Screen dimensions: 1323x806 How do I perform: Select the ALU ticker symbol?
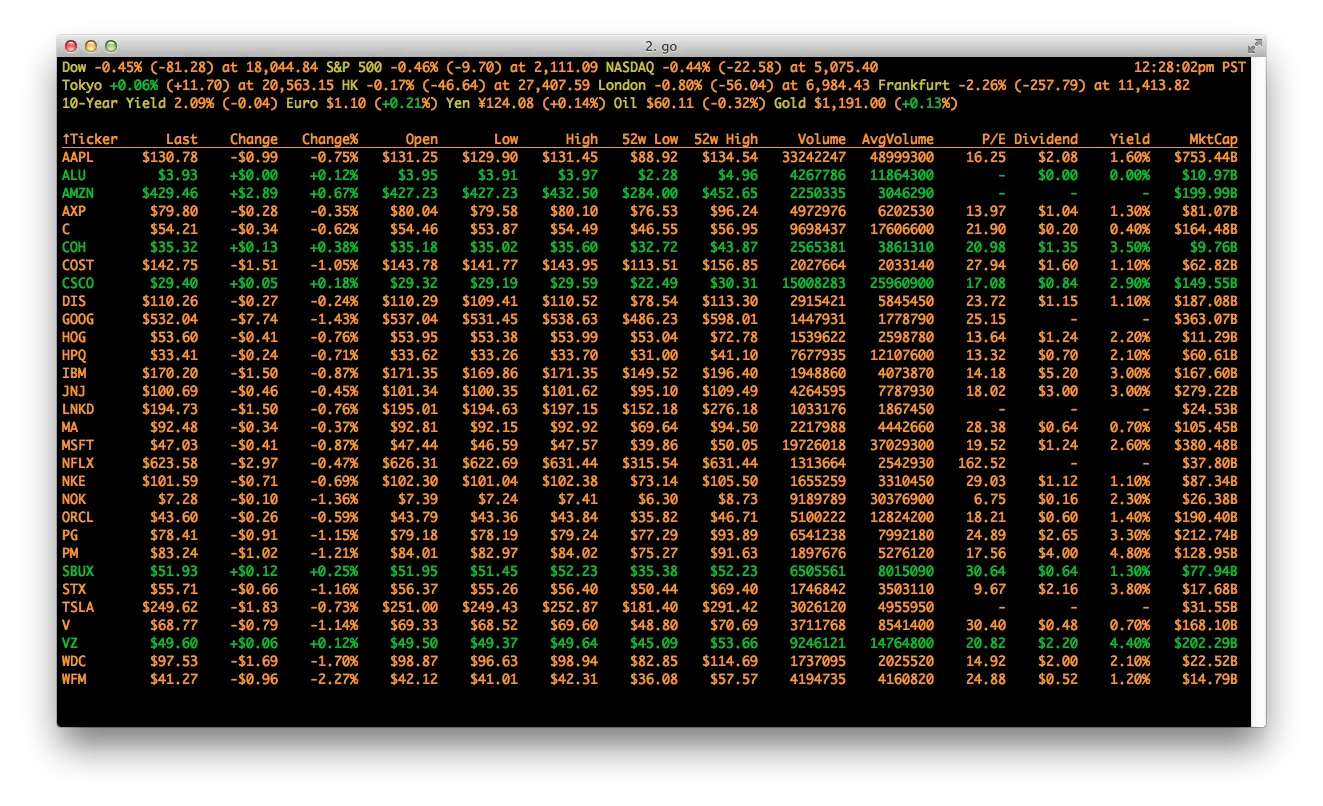[74, 175]
